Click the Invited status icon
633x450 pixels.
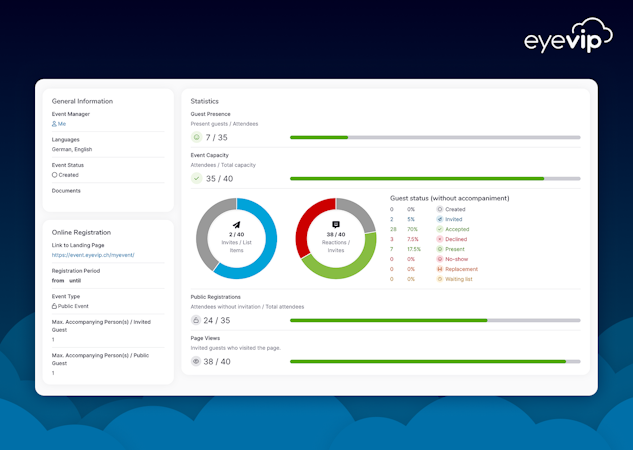(x=440, y=219)
